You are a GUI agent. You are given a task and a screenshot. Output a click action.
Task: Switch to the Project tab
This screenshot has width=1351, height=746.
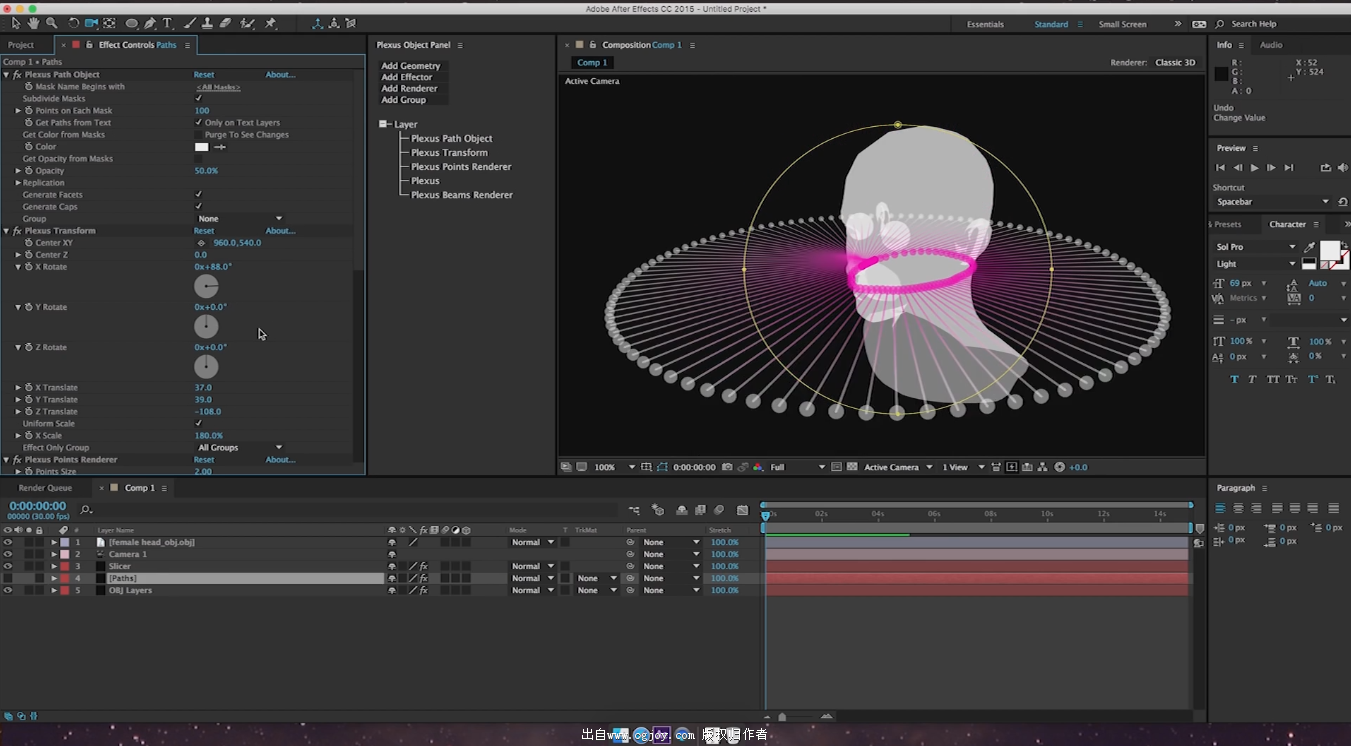pos(21,45)
